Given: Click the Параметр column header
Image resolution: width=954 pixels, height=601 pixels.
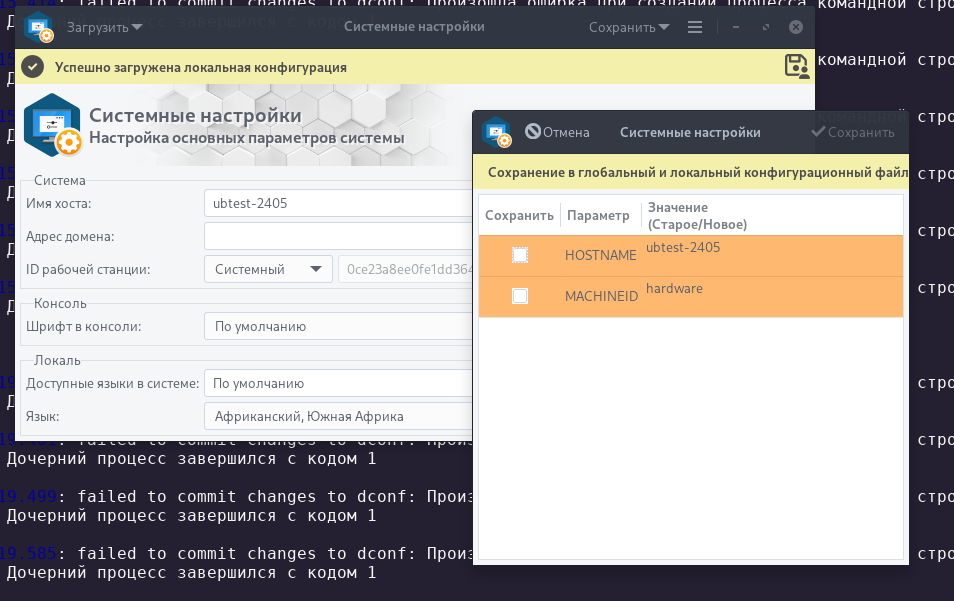Looking at the screenshot, I should [598, 215].
